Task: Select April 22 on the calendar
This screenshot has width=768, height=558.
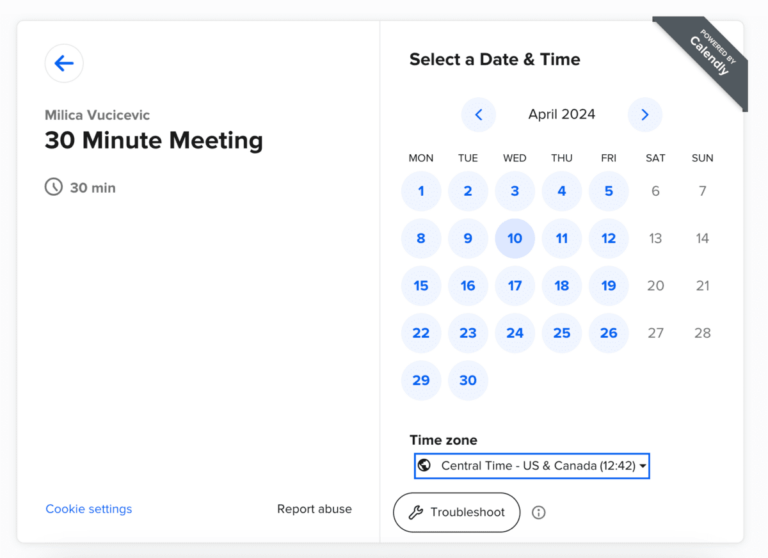Action: [421, 333]
